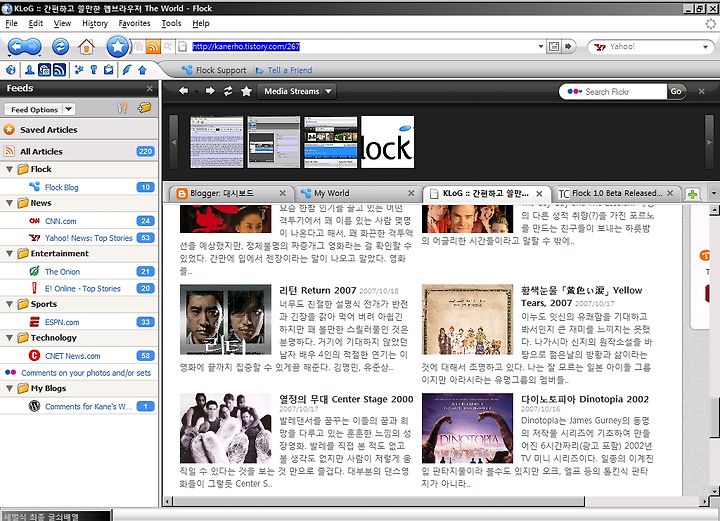
Task: Open the Feed Options dropdown
Action: pos(40,109)
